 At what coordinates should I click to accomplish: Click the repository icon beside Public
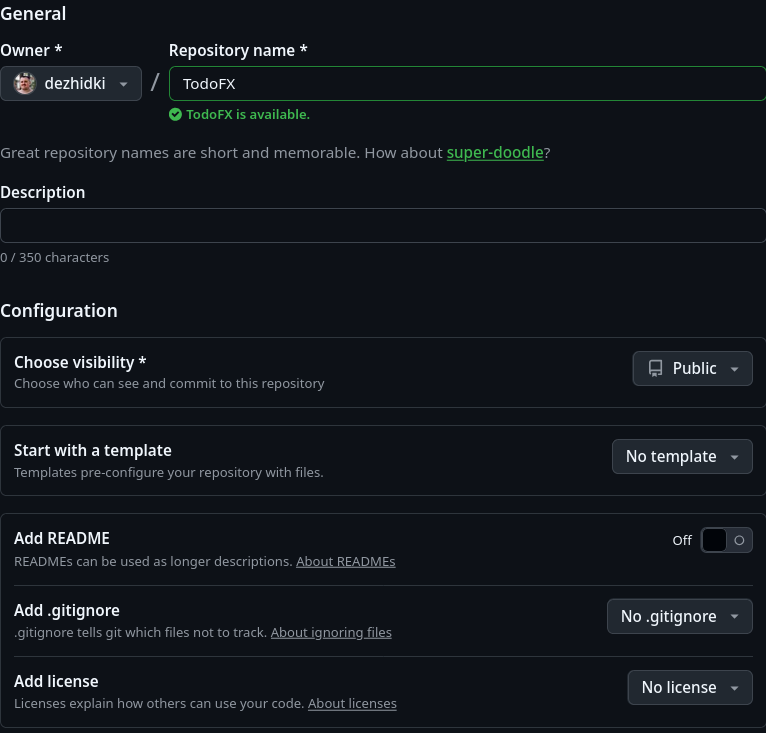click(x=656, y=369)
